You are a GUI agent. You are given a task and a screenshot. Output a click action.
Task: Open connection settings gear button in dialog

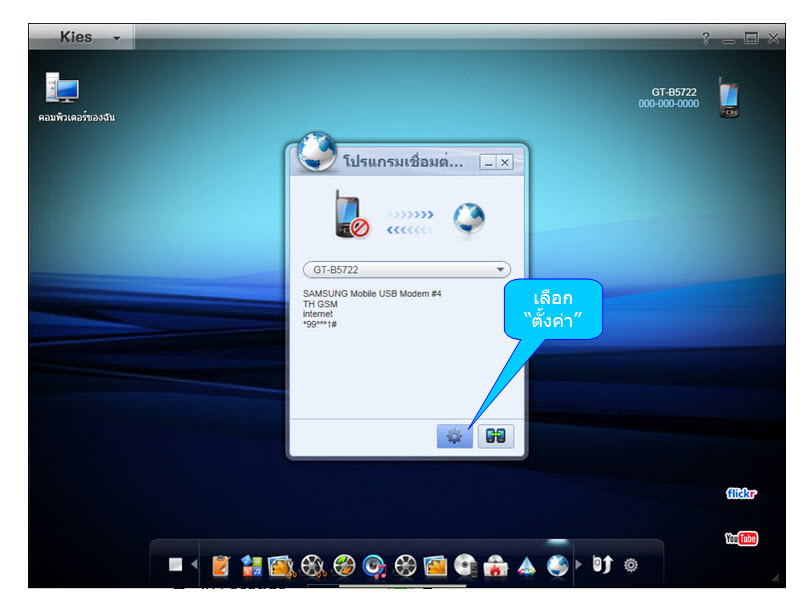pos(455,436)
